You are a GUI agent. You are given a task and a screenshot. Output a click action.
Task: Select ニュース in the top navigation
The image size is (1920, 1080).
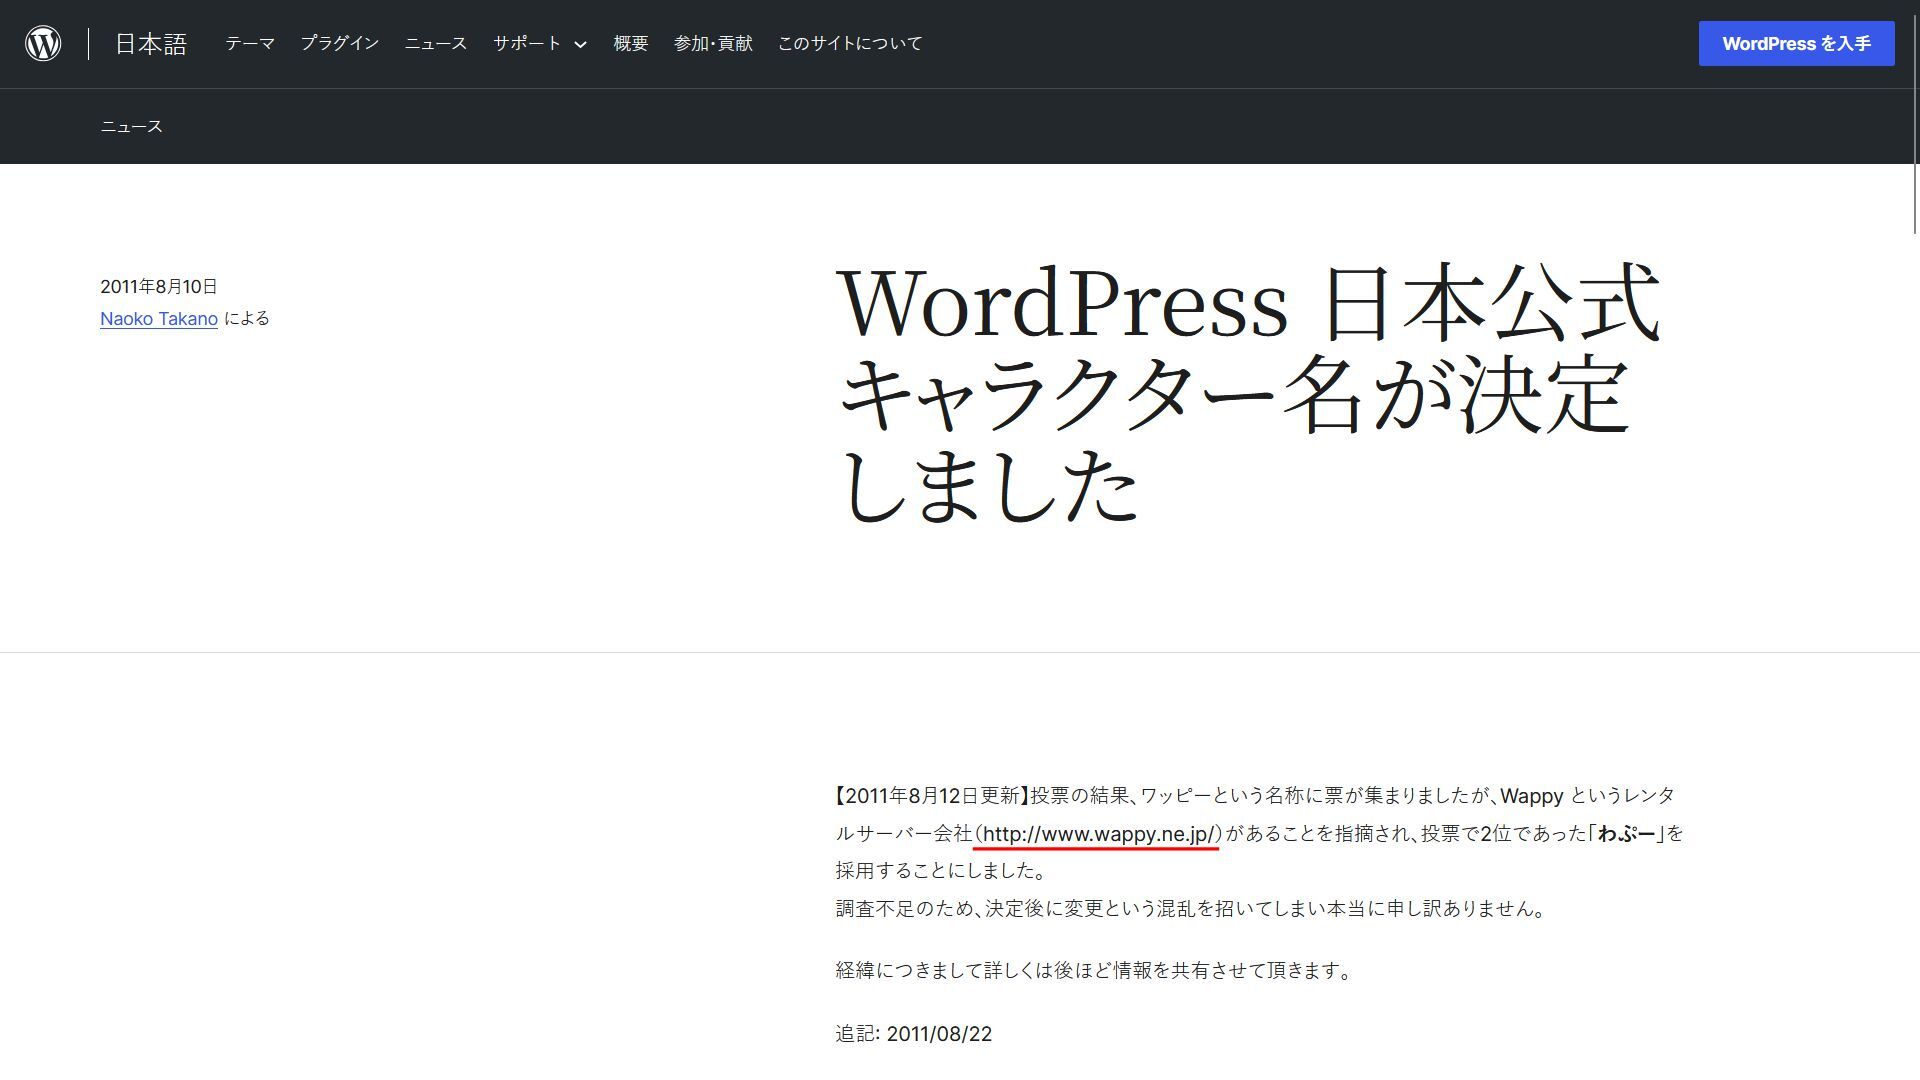tap(436, 44)
